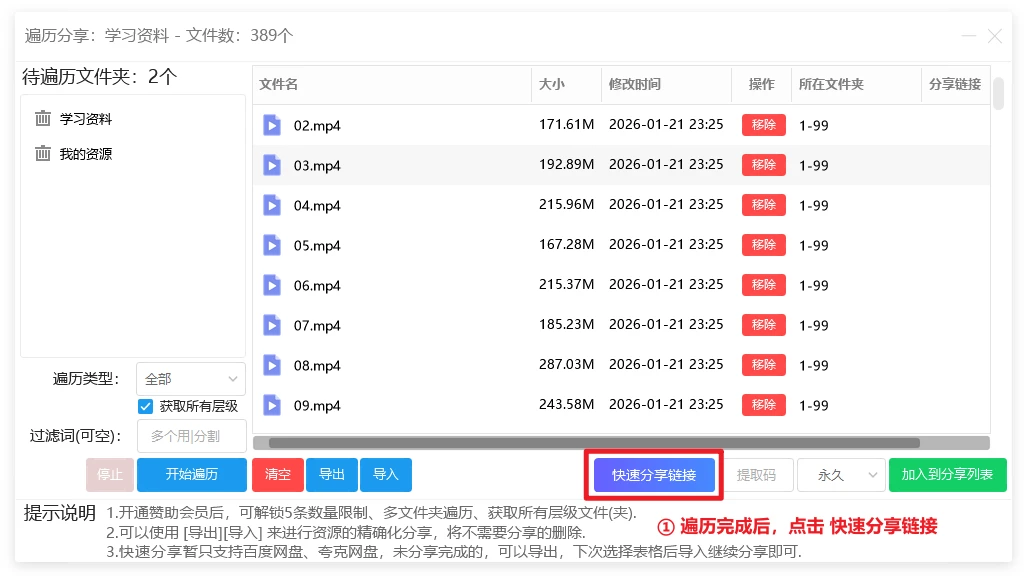This screenshot has height=580, width=1027.
Task: Toggle the 获取所有层级 checkbox
Action: (146, 406)
